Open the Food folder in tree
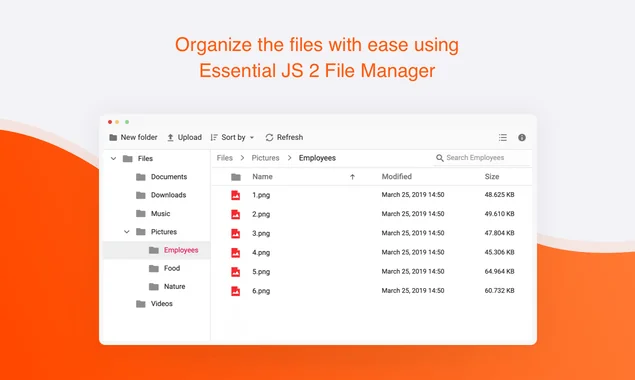Viewport: 635px width, 380px height. point(172,268)
